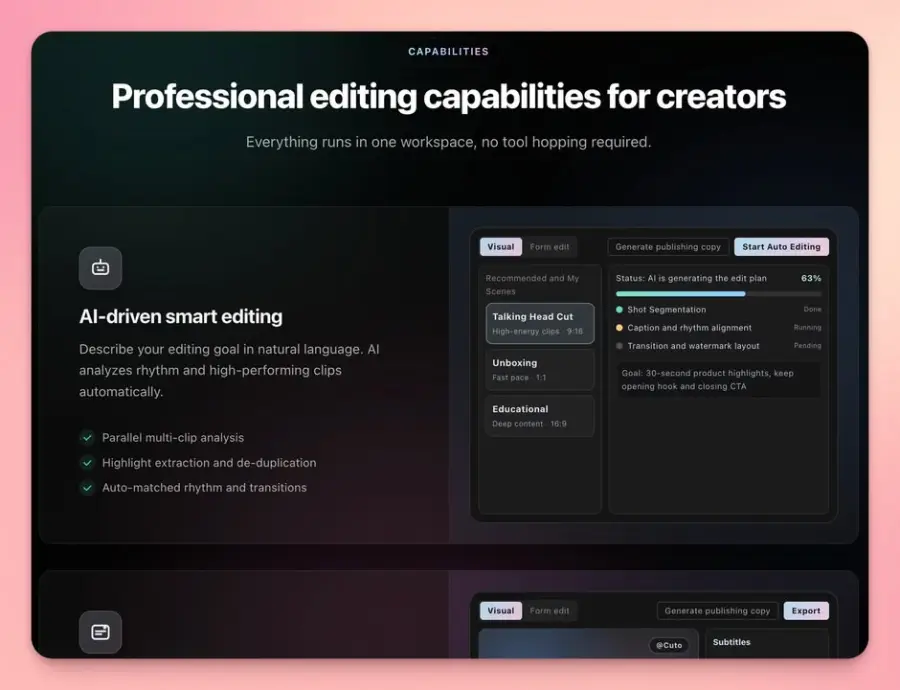
Task: Click the Subtitles panel heading
Action: click(731, 642)
